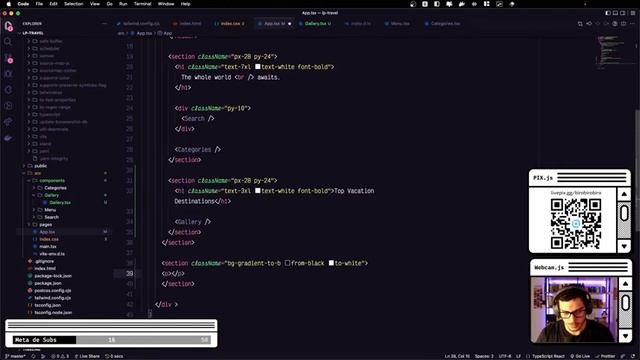This screenshot has height=360, width=640.
Task: Expand the Menu folder
Action: pos(50,210)
